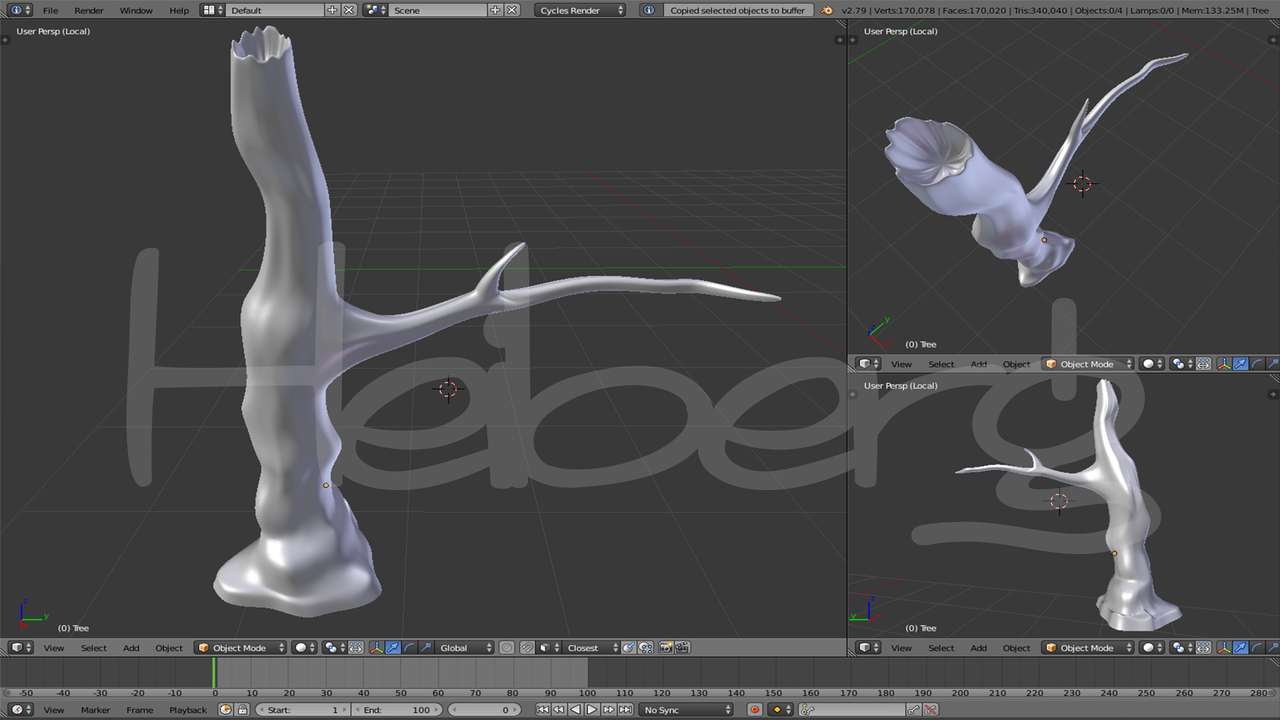The height and width of the screenshot is (720, 1280).
Task: Click the Default screen layout field
Action: (x=275, y=10)
